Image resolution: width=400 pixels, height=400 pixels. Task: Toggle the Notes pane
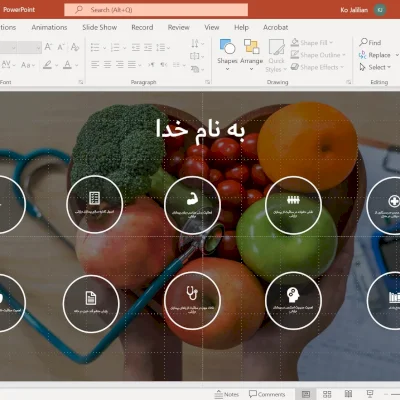tap(227, 394)
